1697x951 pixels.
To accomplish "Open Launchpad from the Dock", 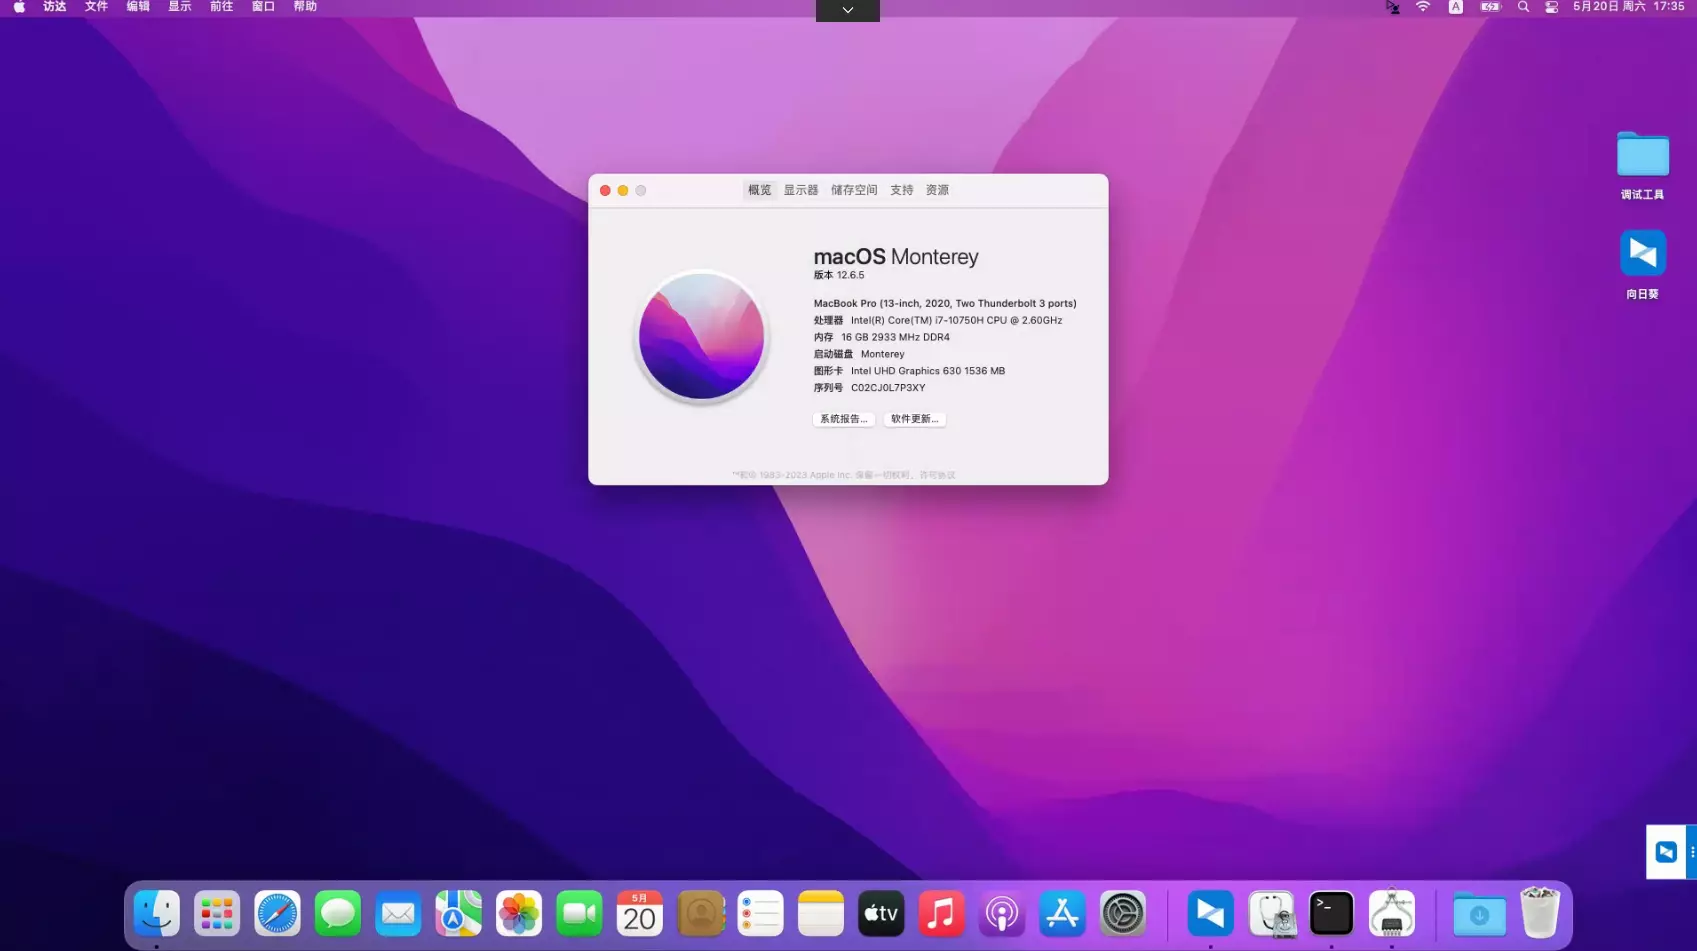I will 217,913.
